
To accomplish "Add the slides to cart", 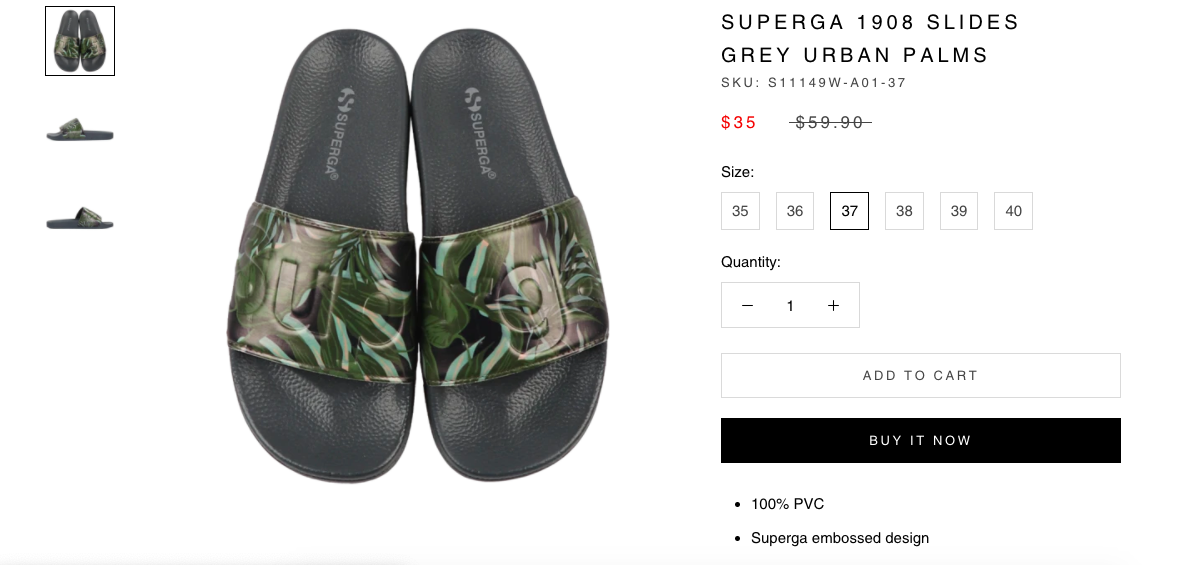I will point(921,375).
